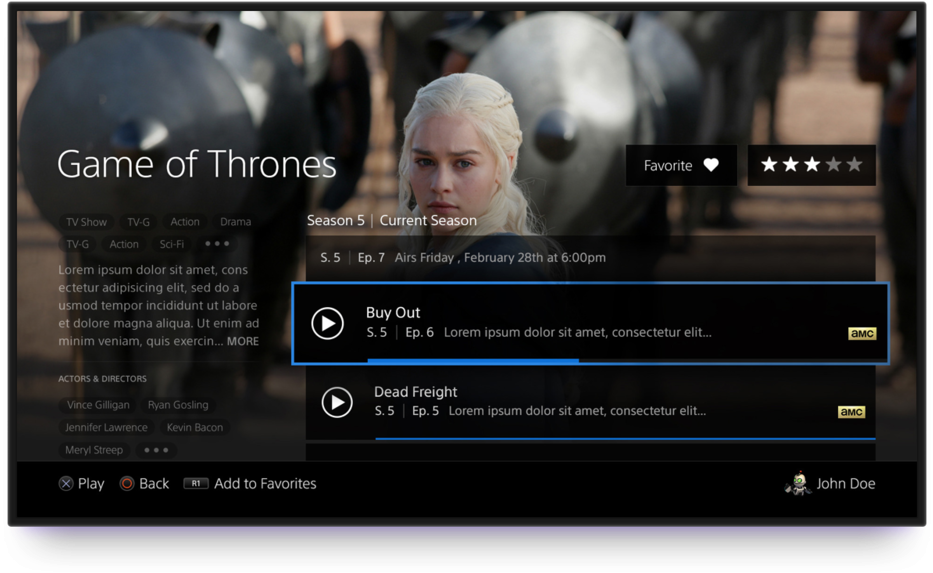Click the Play label in bottom bar
The width and height of the screenshot is (933, 573).
click(91, 484)
